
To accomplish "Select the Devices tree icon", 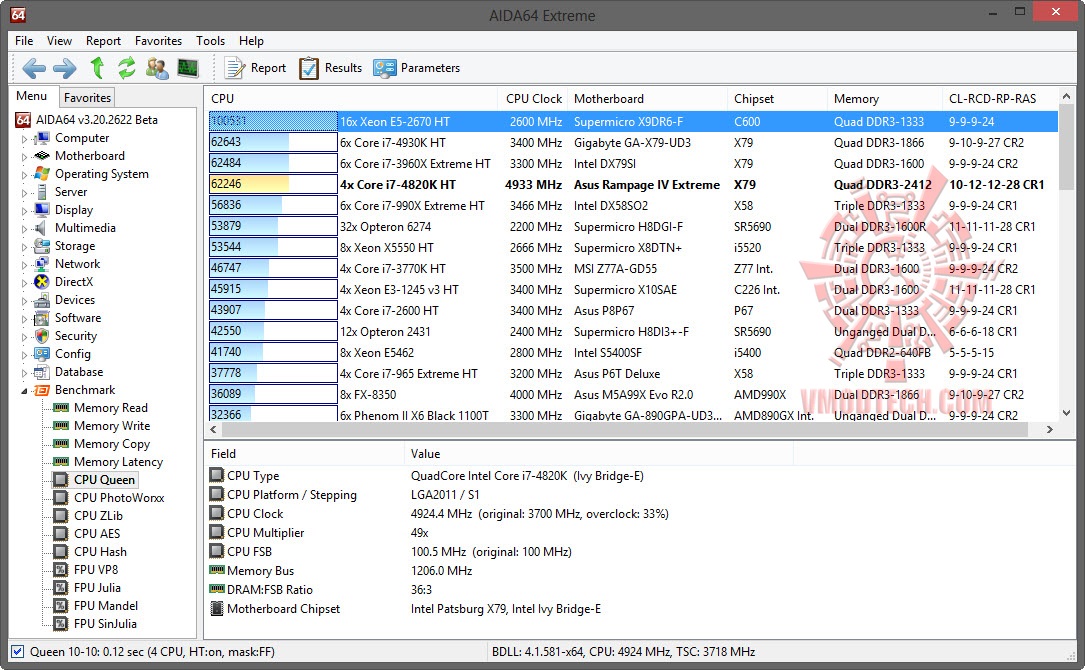I will point(42,300).
